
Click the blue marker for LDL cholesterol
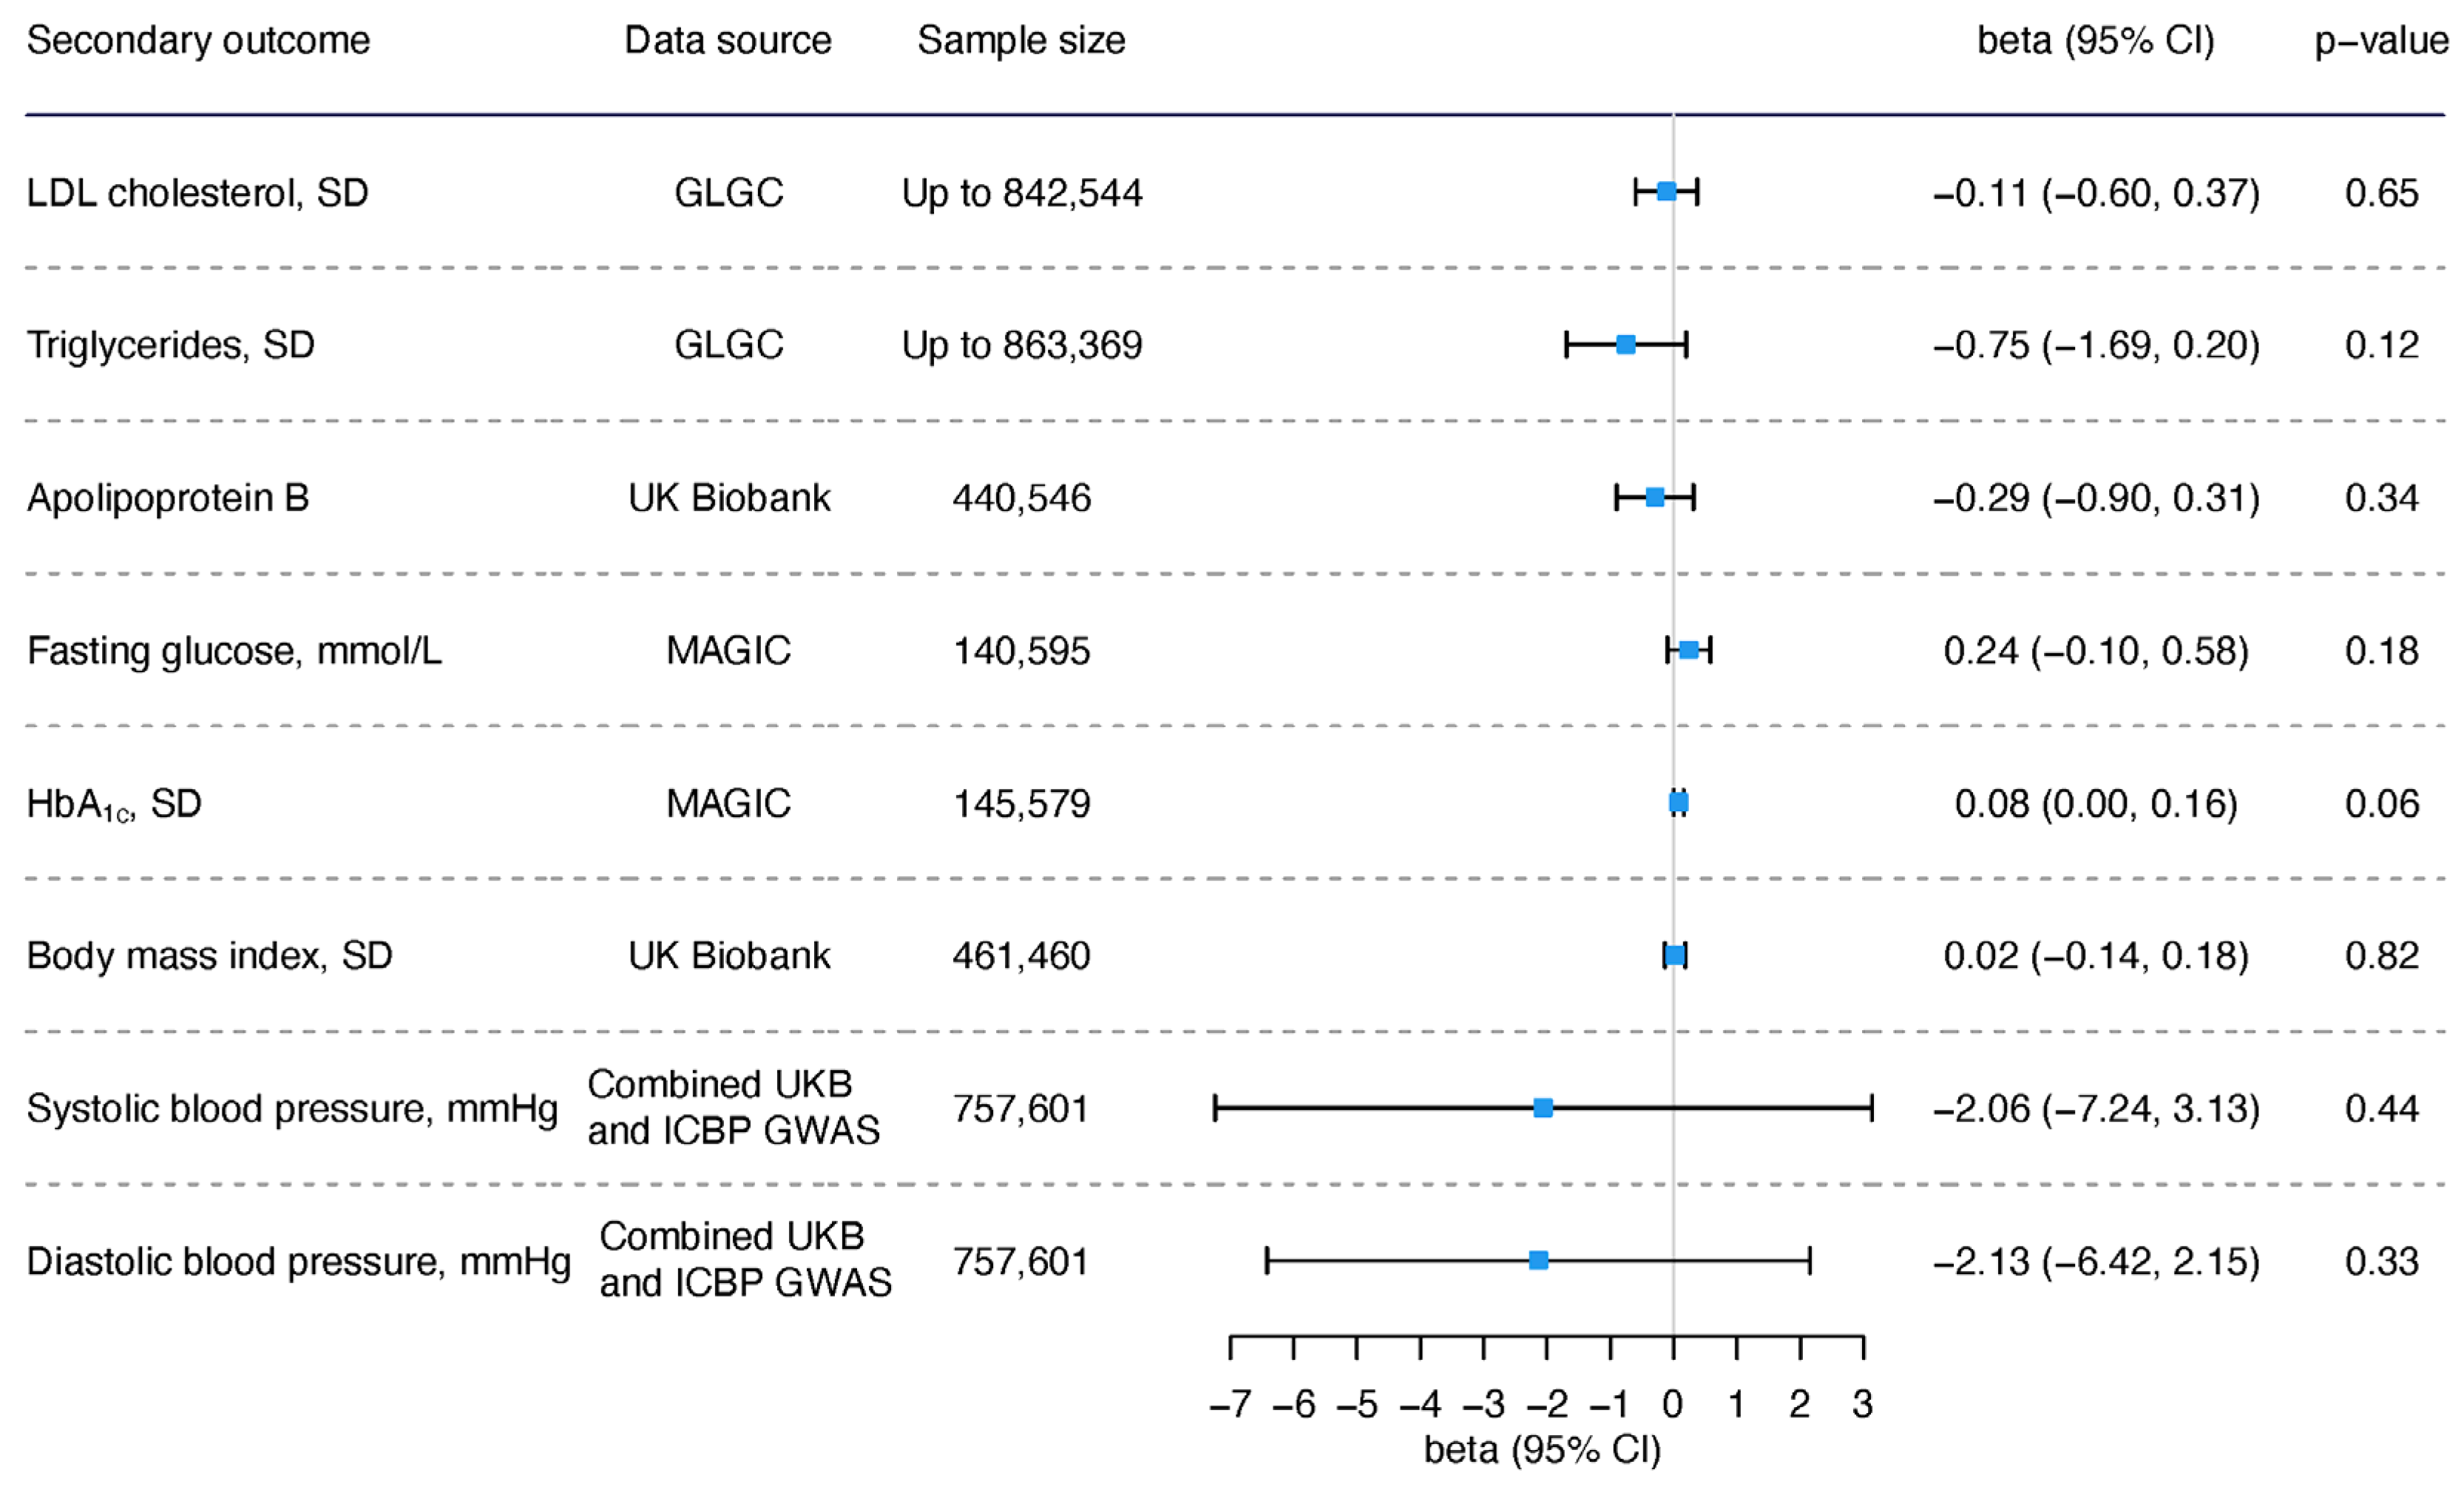point(1666,192)
